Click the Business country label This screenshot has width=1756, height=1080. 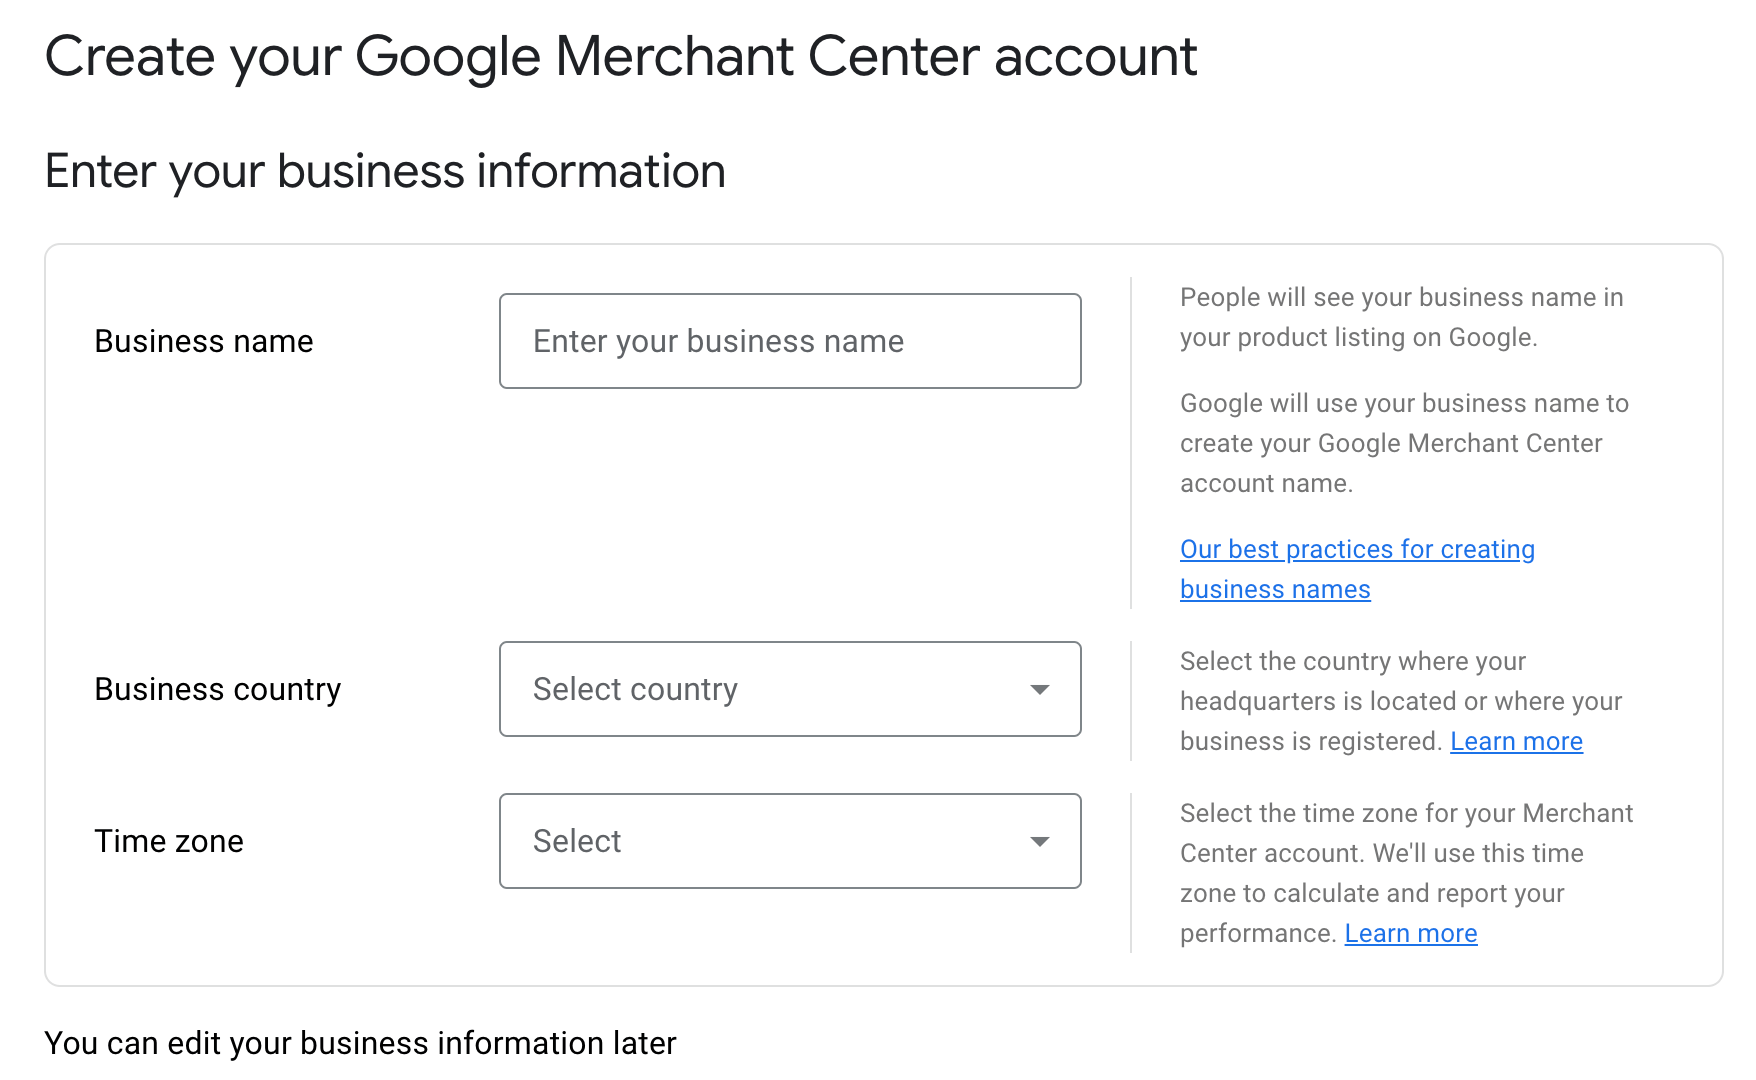[217, 689]
